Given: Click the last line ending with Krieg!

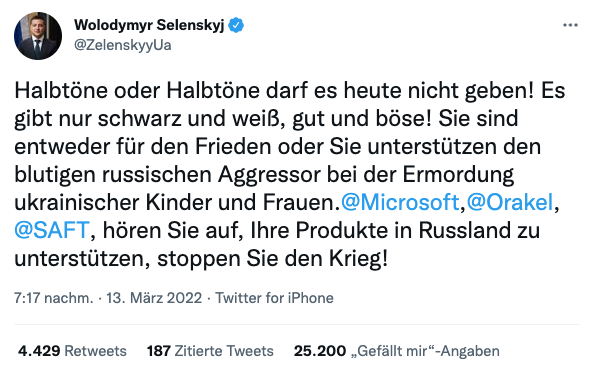Looking at the screenshot, I should pos(201,259).
